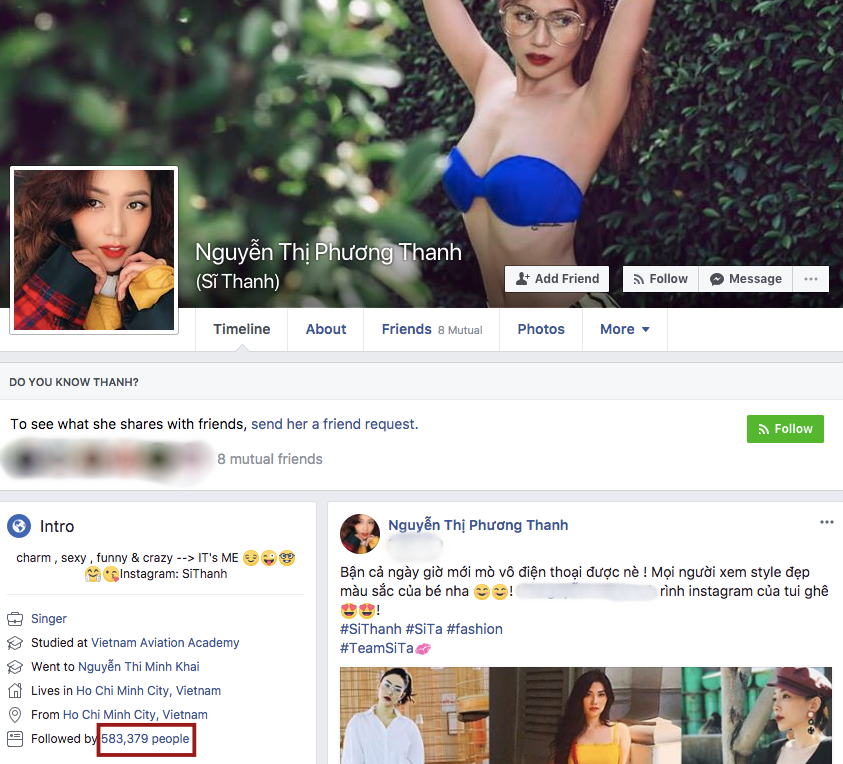This screenshot has width=843, height=764.
Task: Open the post options ellipsis menu
Action: pos(826,522)
